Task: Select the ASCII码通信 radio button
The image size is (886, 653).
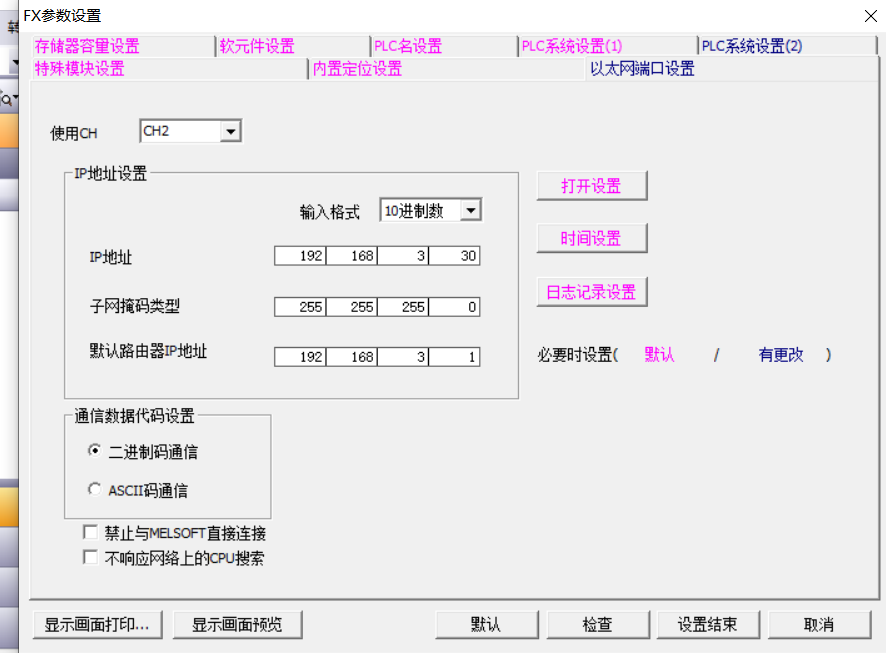Action: (95, 490)
